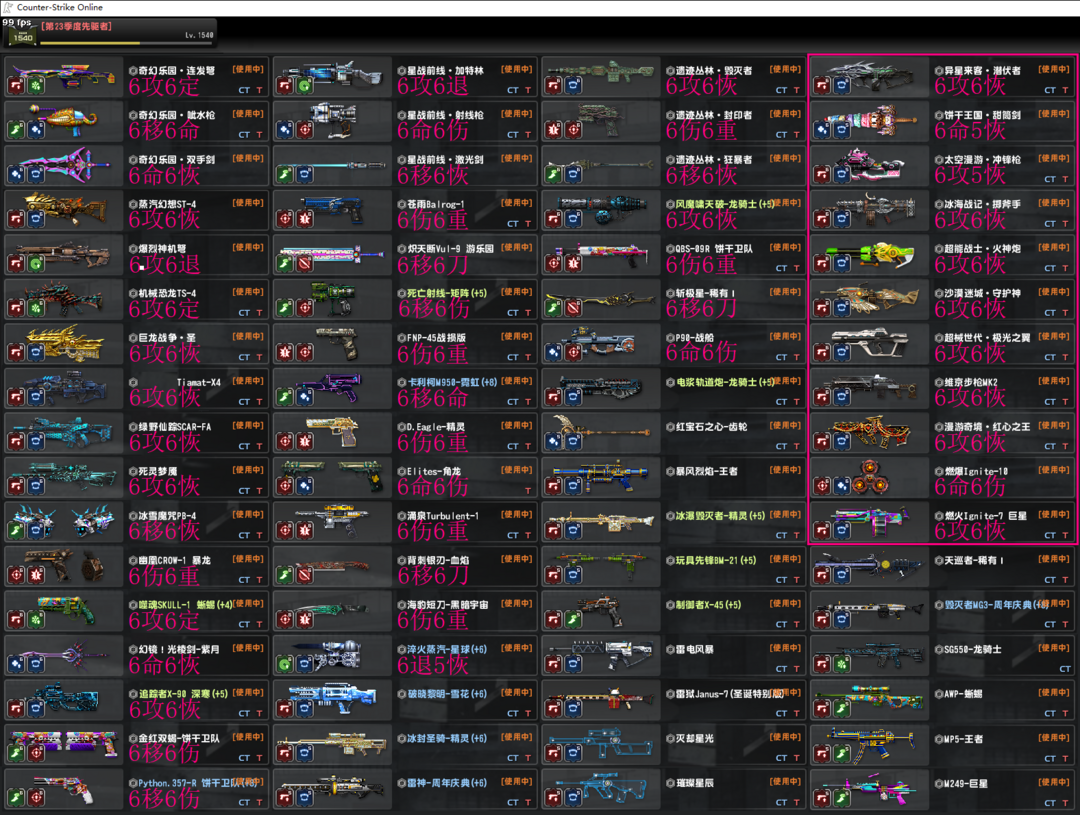Click the red crosshair icon on 燃爆Ignite-10 card

[822, 486]
